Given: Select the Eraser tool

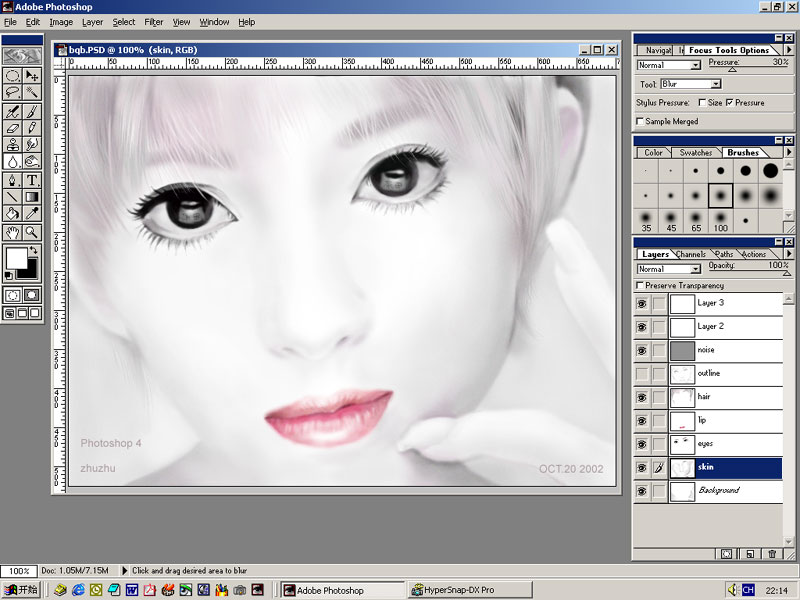Looking at the screenshot, I should pyautogui.click(x=13, y=128).
